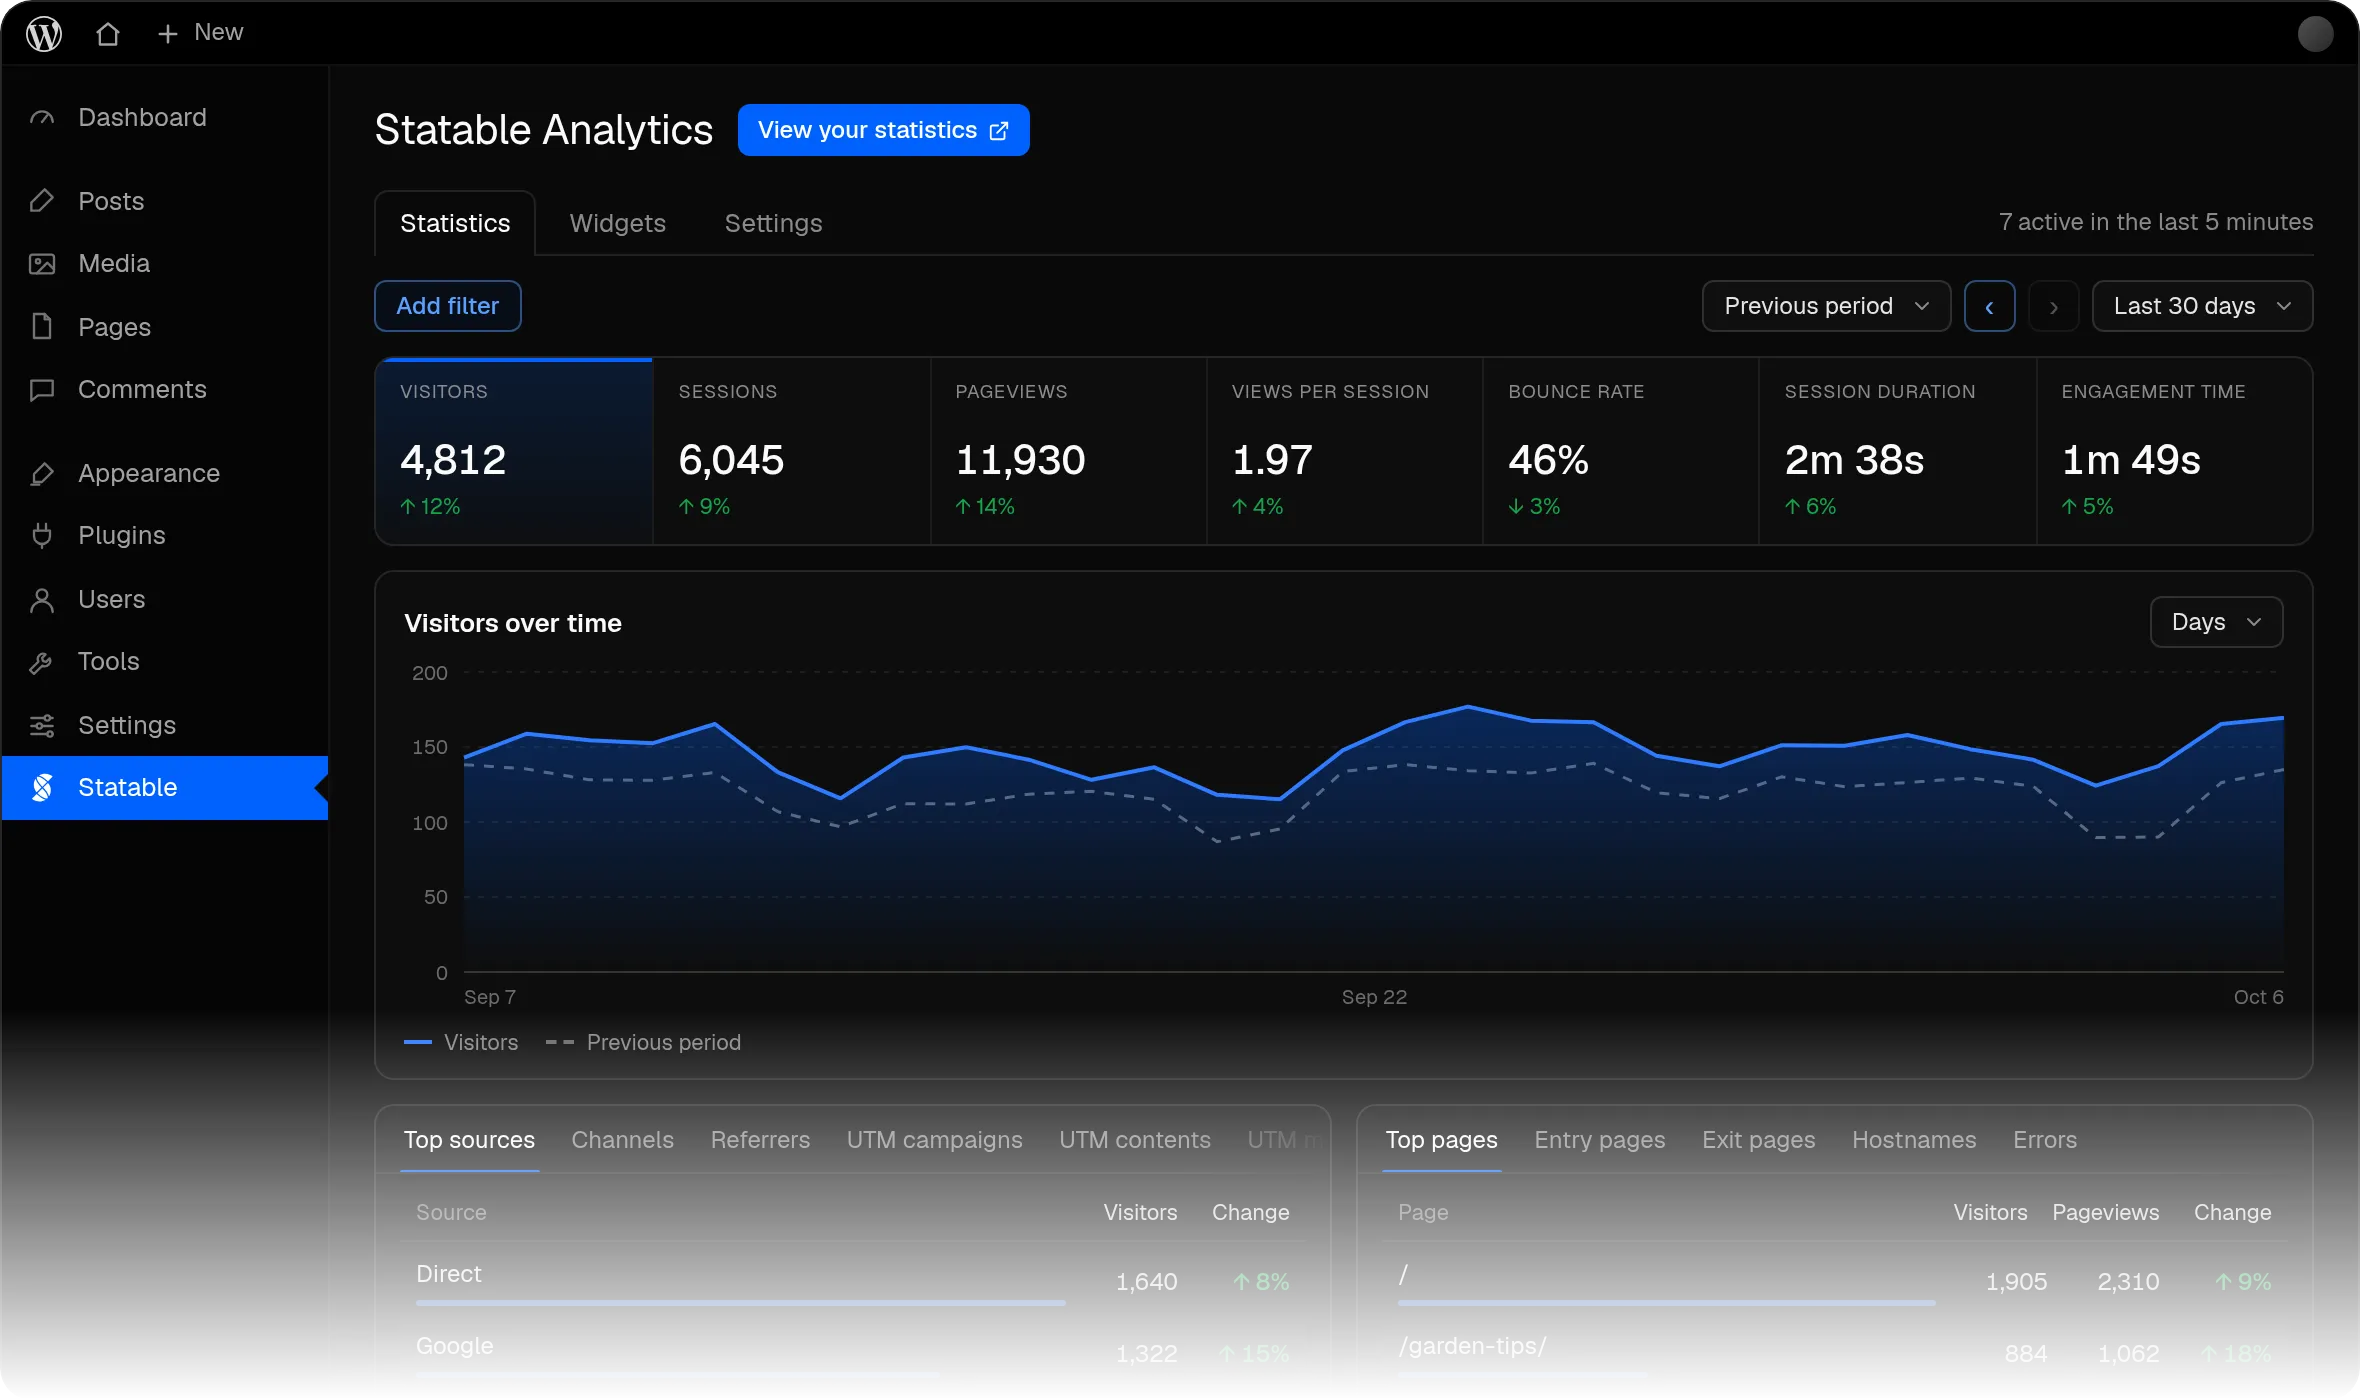Viewport: 2360px width, 1400px height.
Task: Go to previous date range arrow
Action: [x=1989, y=306]
